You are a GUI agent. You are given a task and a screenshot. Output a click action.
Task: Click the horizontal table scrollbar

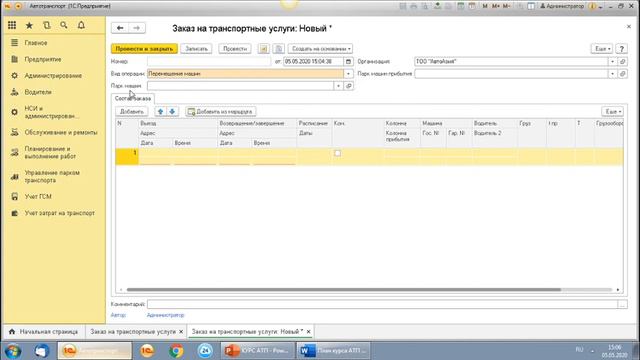[344, 290]
